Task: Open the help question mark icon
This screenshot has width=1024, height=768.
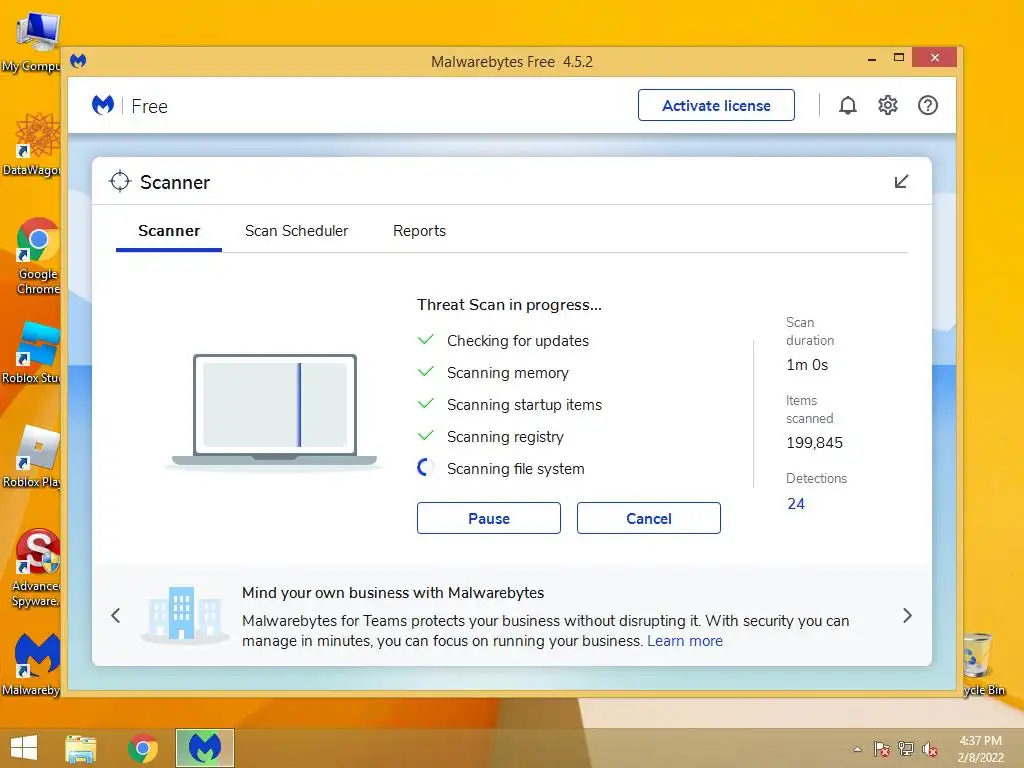Action: pyautogui.click(x=927, y=105)
